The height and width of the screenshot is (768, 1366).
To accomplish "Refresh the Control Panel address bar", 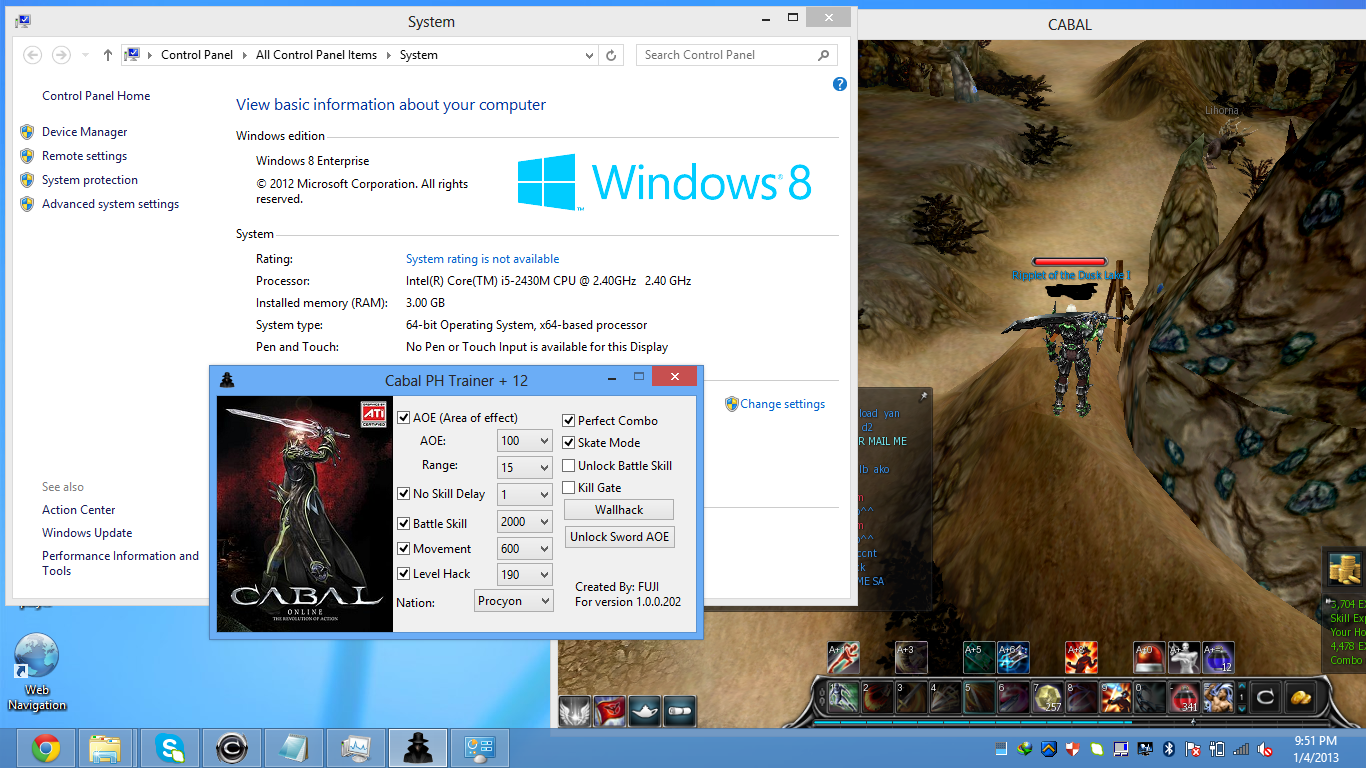I will 611,55.
